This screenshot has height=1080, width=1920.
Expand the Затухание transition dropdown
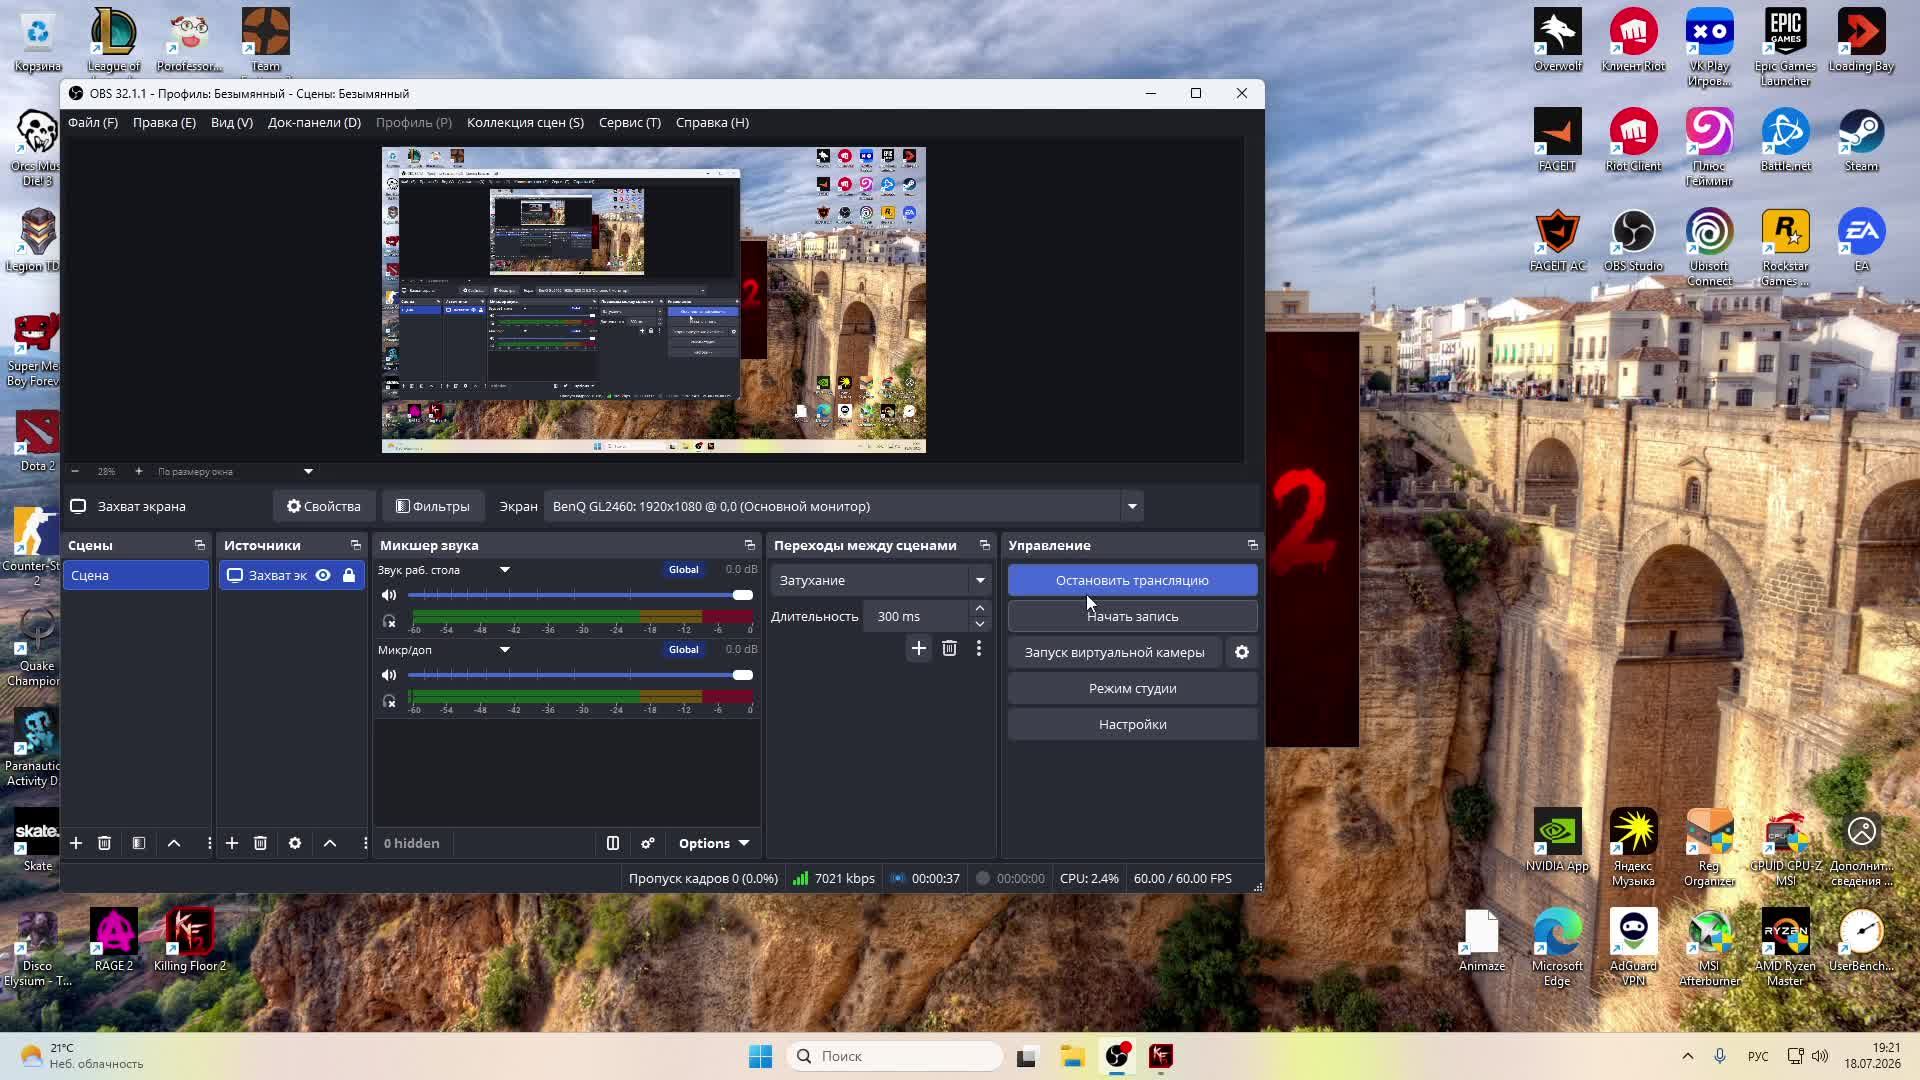click(x=880, y=580)
